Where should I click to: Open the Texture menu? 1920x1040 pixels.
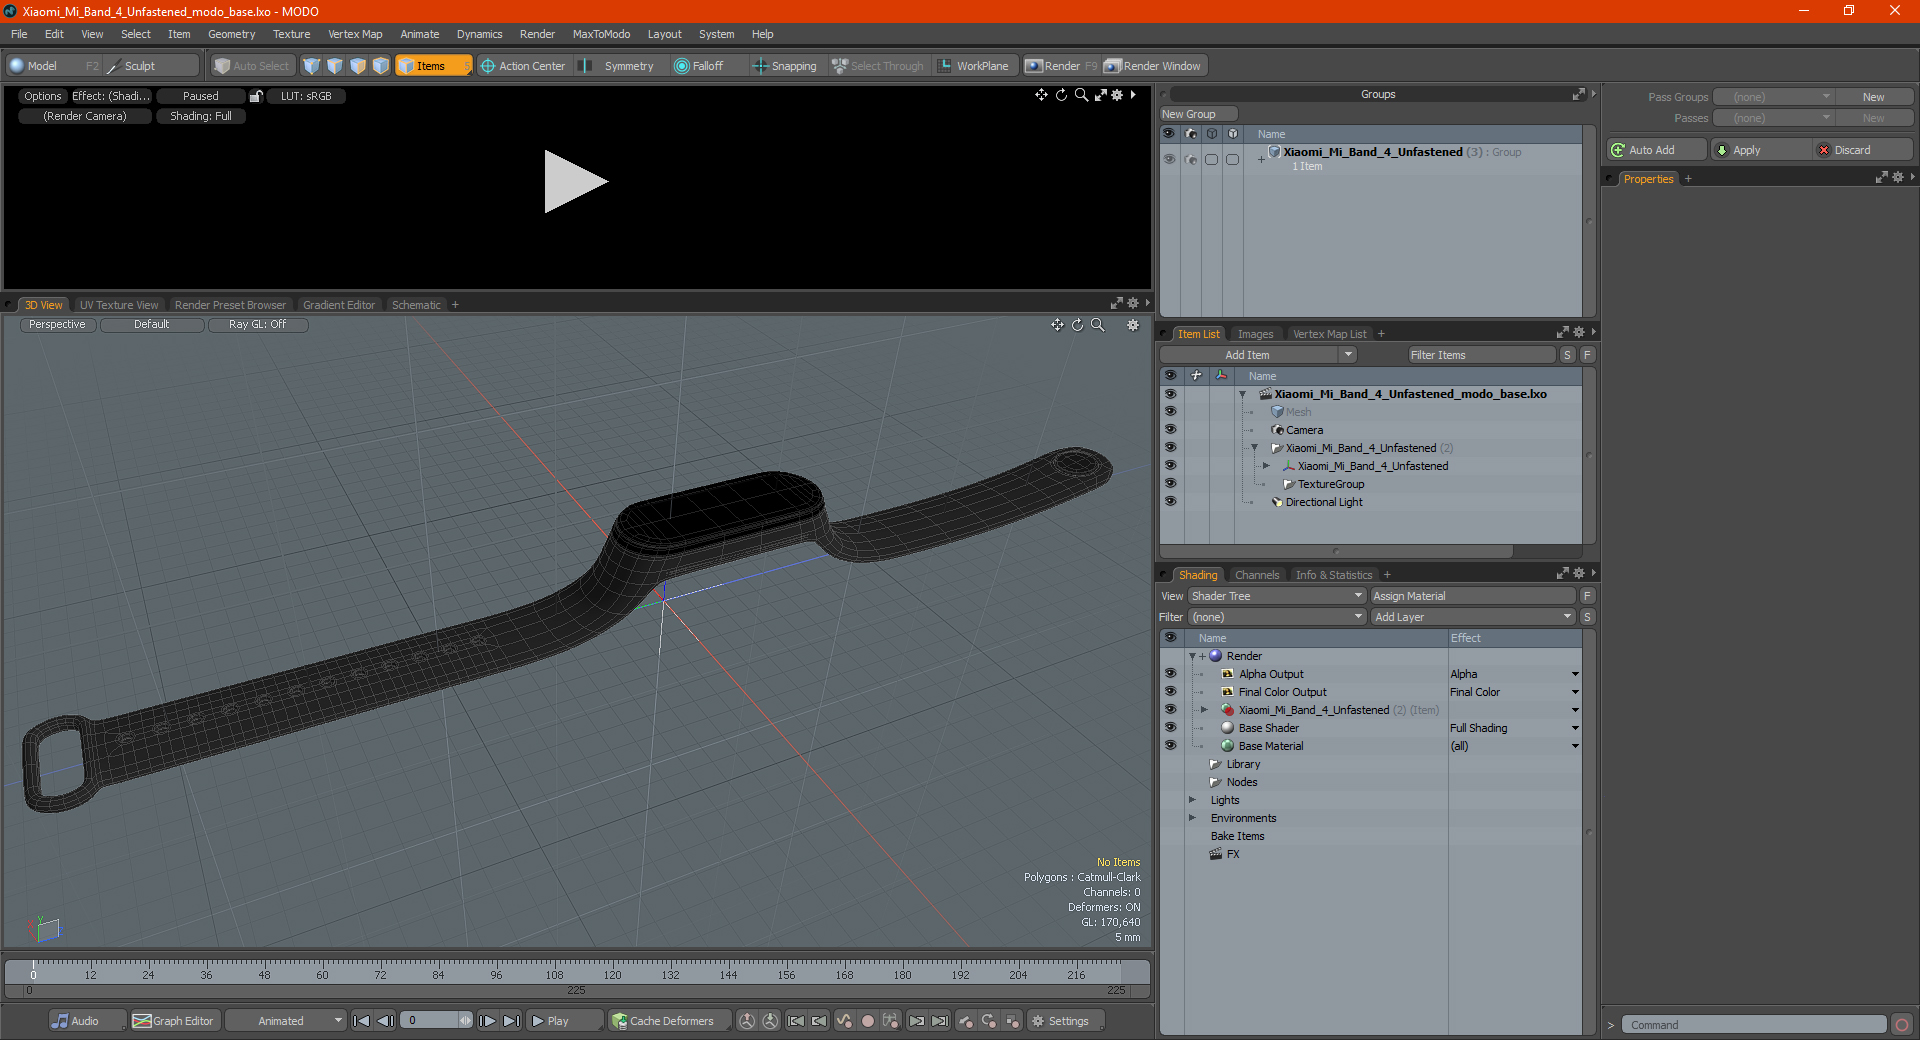click(291, 34)
